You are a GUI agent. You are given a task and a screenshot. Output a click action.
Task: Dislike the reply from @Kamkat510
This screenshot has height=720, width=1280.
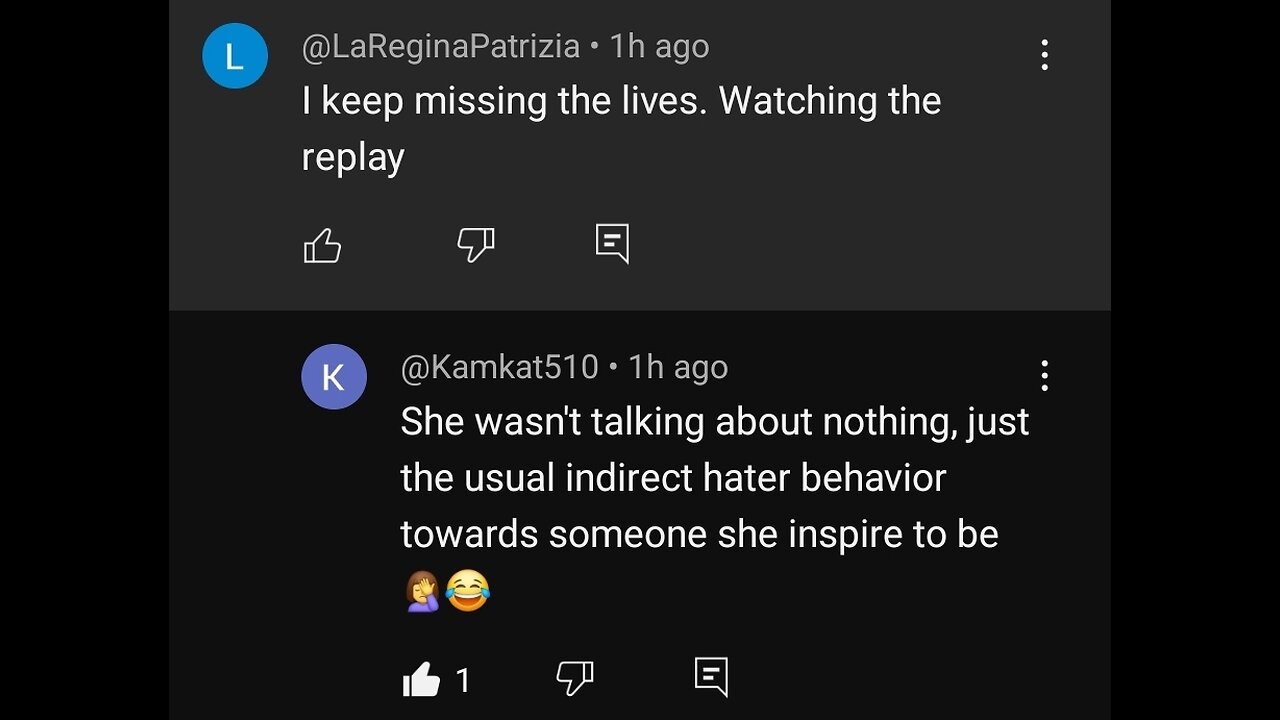(575, 678)
